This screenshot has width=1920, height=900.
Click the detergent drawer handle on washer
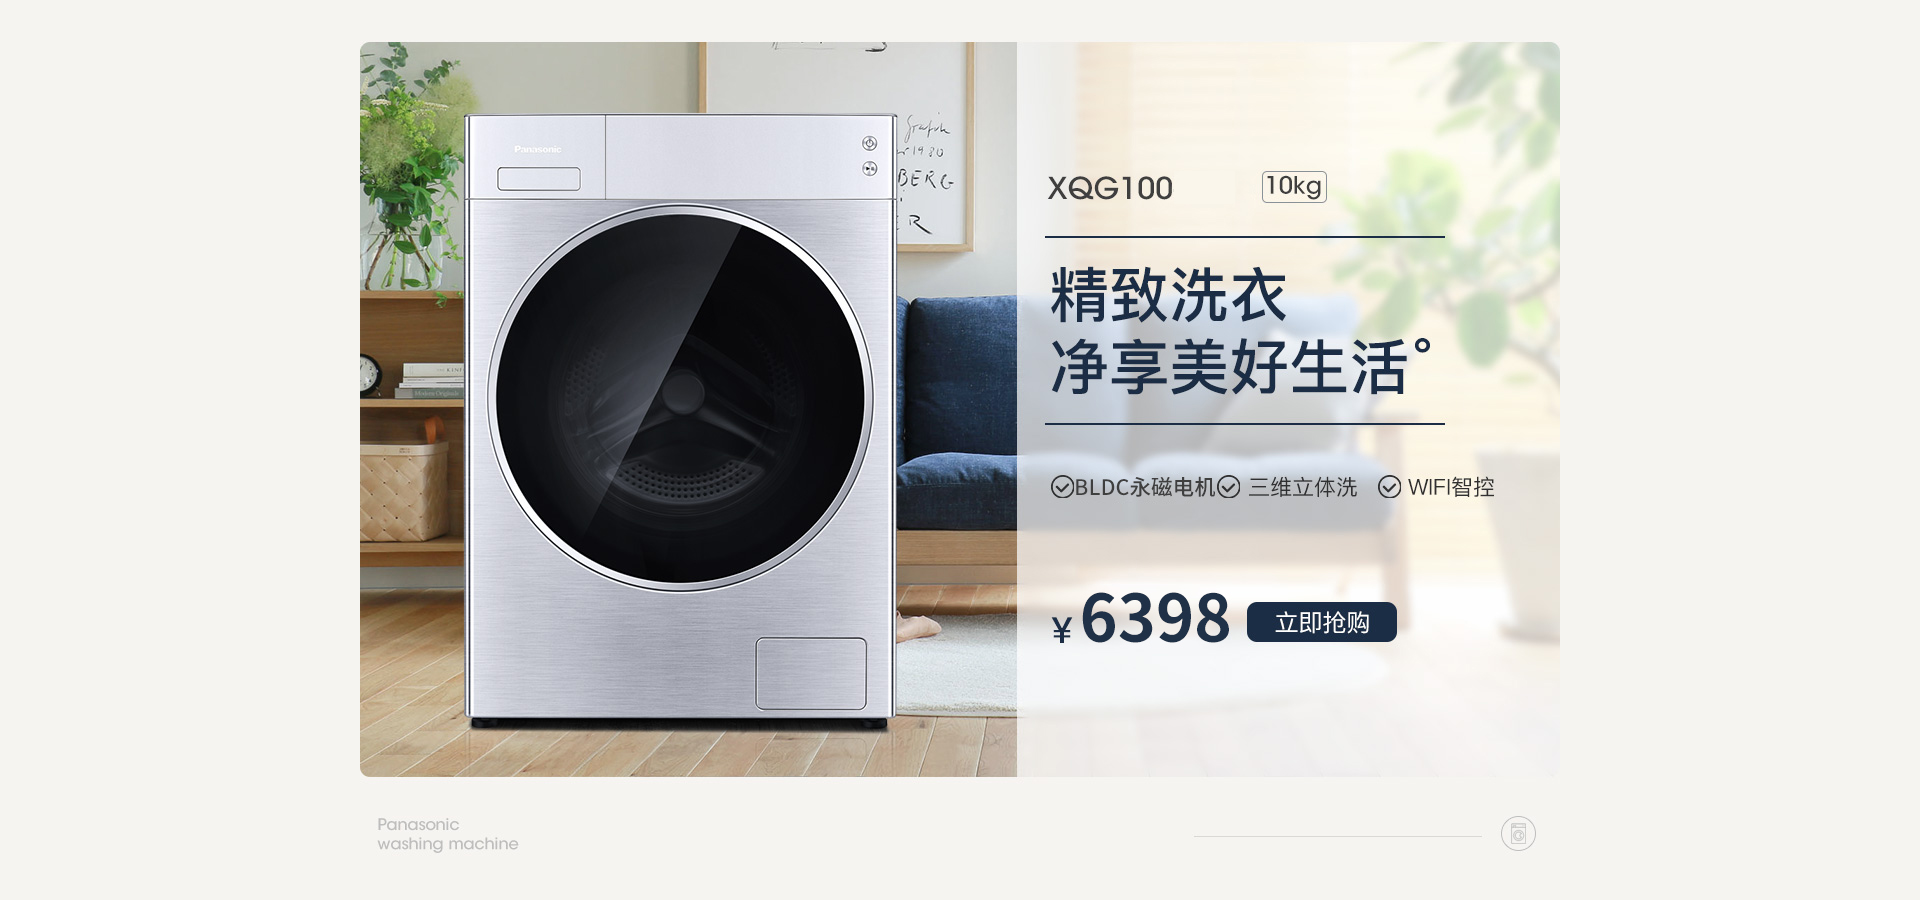point(539,179)
